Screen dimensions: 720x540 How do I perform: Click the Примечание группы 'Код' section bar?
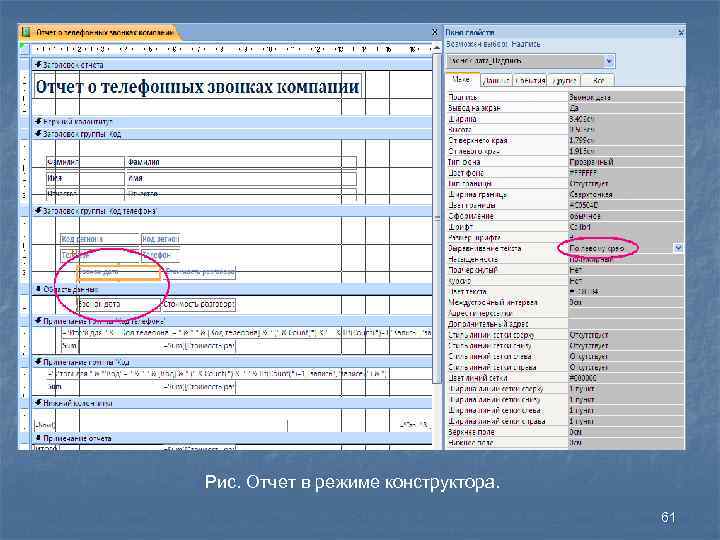pos(232,362)
